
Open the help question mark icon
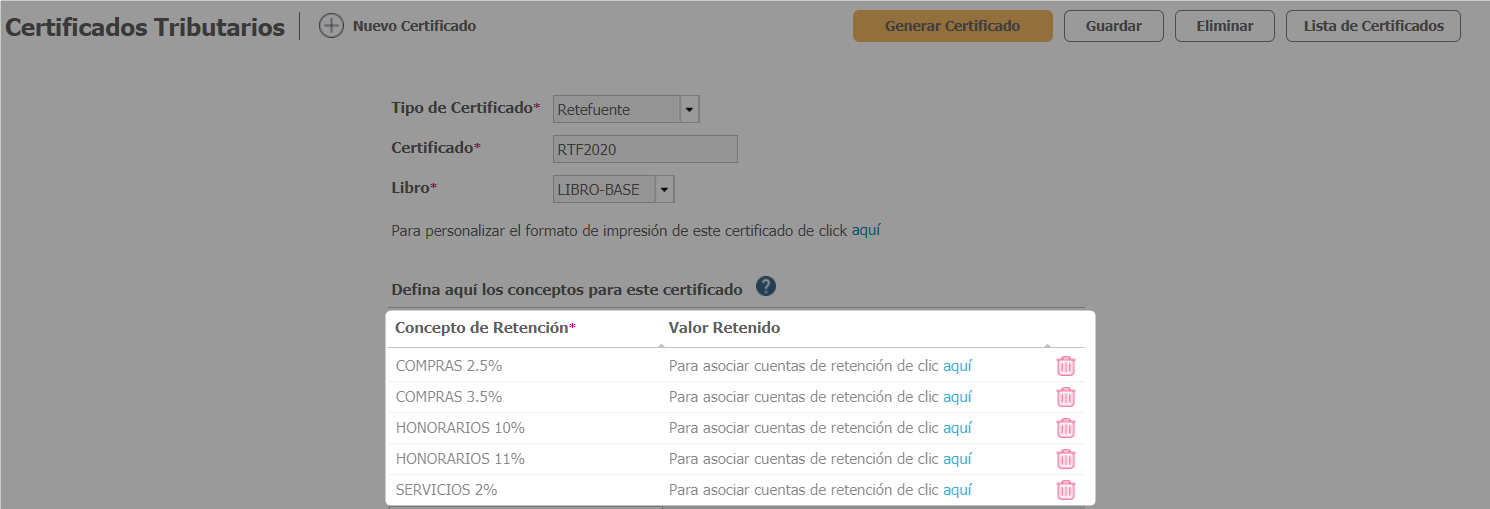click(766, 287)
